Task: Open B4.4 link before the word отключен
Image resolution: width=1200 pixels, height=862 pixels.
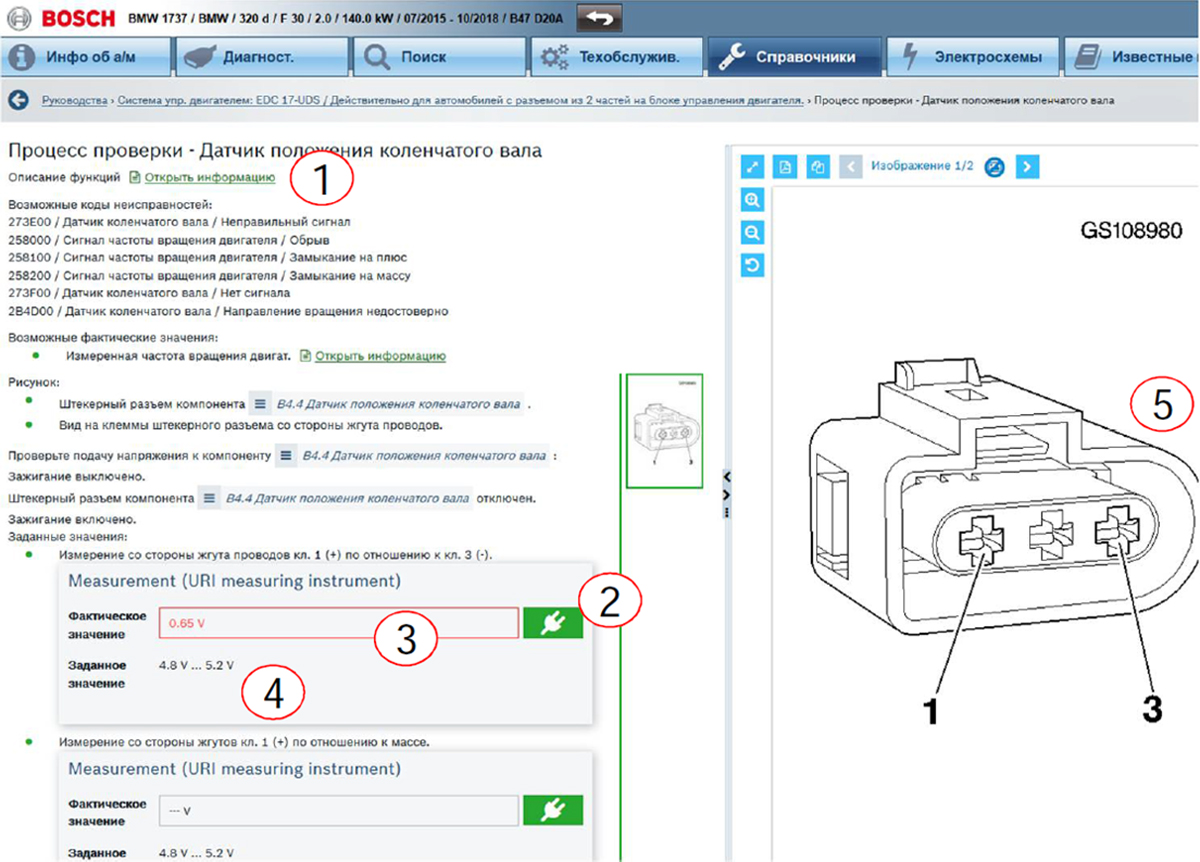Action: (x=347, y=497)
